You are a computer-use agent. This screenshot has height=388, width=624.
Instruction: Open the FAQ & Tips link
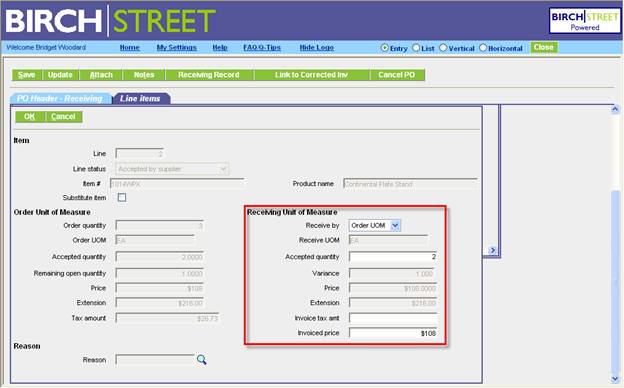click(x=262, y=48)
